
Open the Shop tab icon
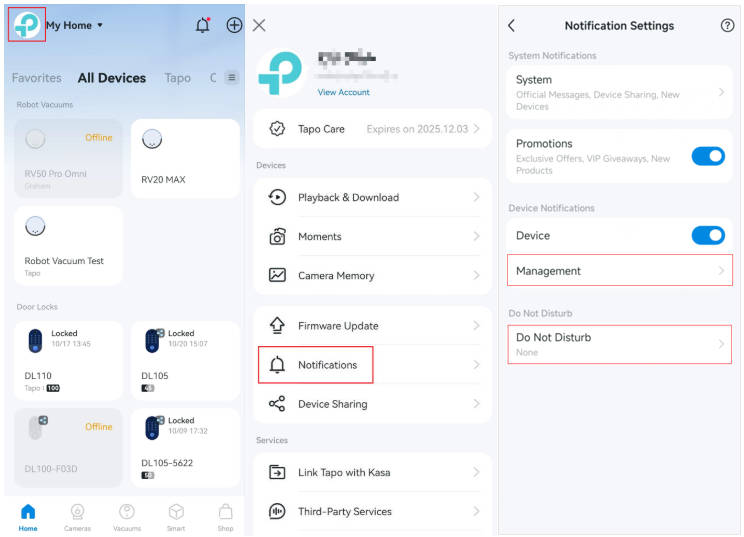click(225, 516)
